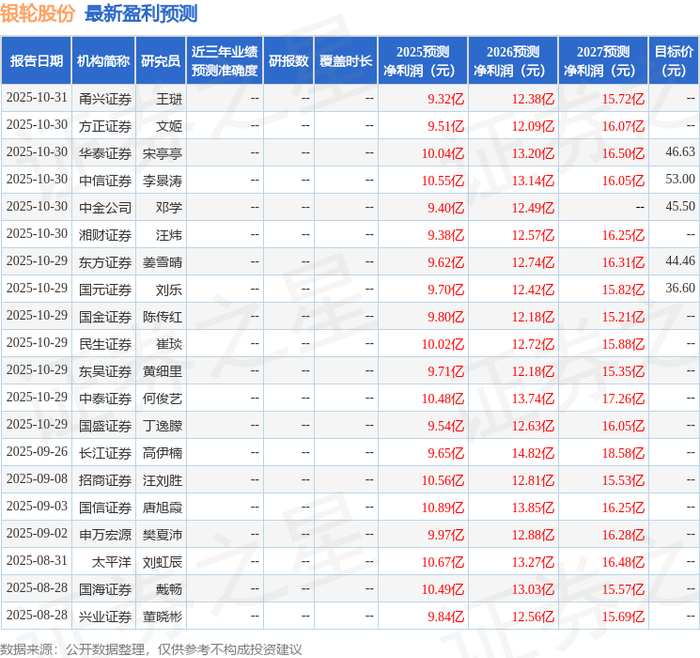Viewport: 700px width, 658px height.
Task: Click 2025 profit value 10.89亿
Action: [x=443, y=507]
